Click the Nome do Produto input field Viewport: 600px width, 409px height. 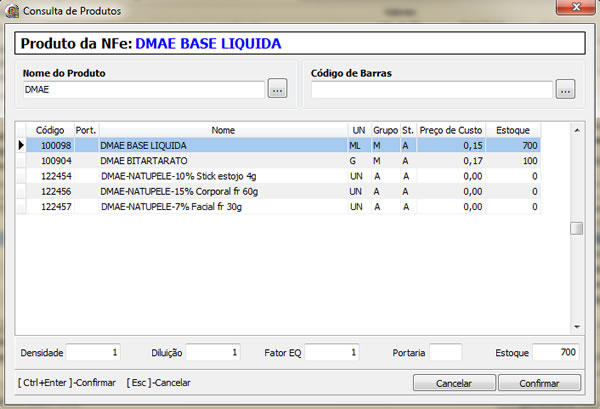point(144,90)
